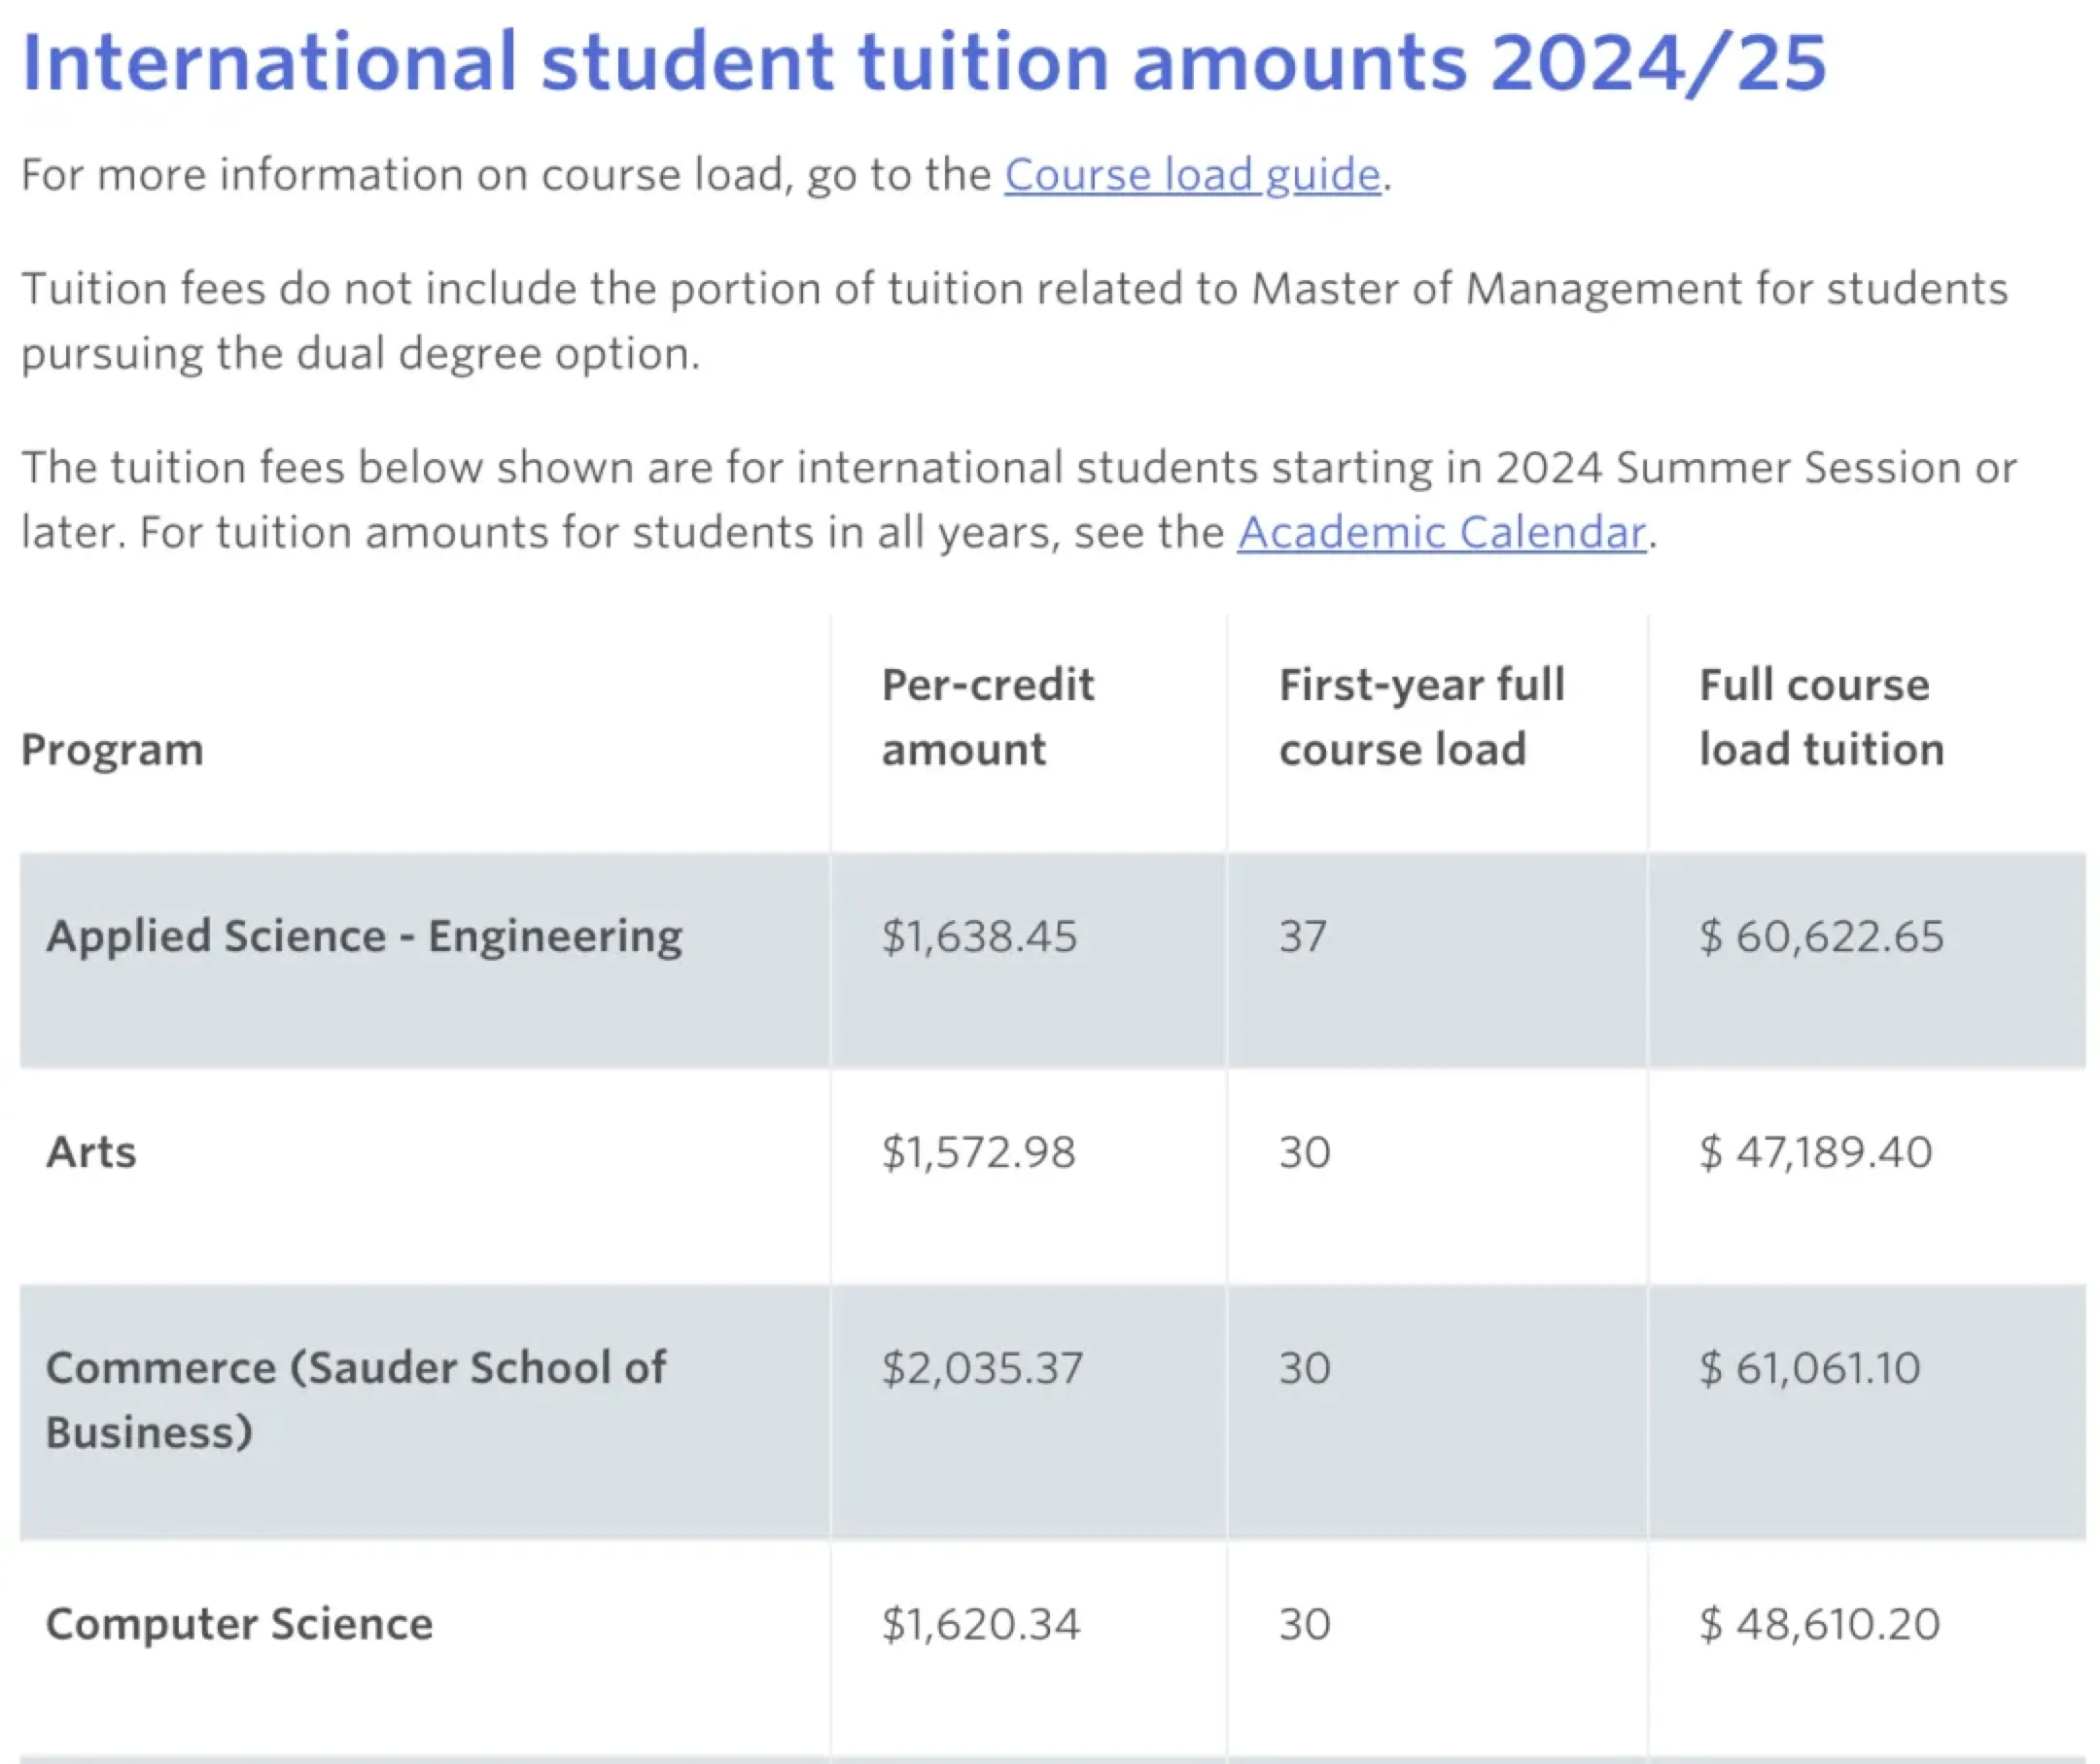Select the $61,061.10 Commerce tuition total
The image size is (2100, 1764).
(1809, 1368)
